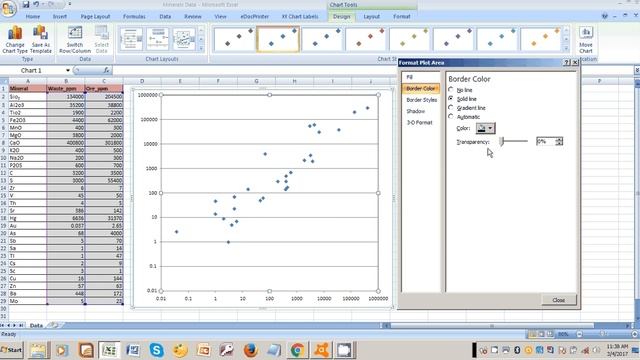This screenshot has height=360, width=640.
Task: Click cell containing SiO2 mineral name
Action: 27,97
